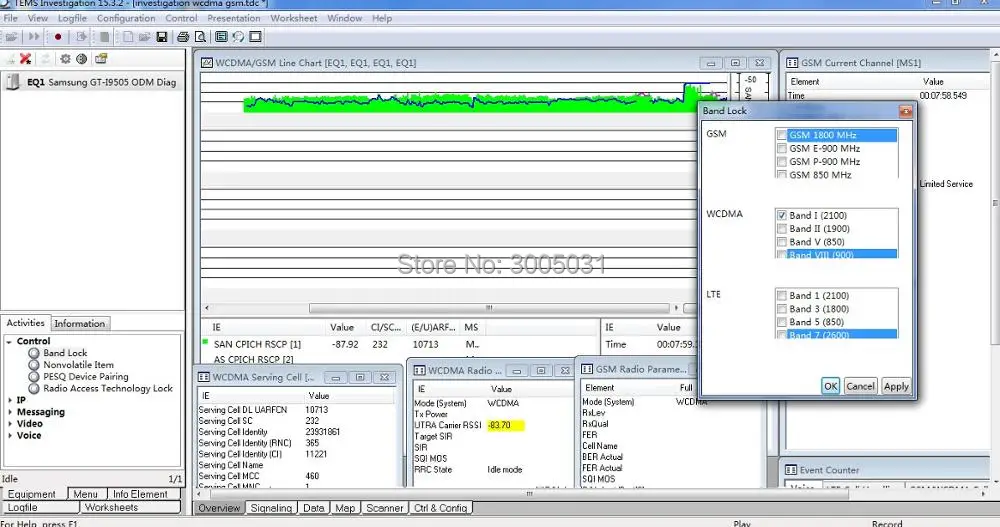Viewport: 1000px width, 527px height.
Task: Click Apply in Band Lock dialog
Action: pyautogui.click(x=896, y=386)
